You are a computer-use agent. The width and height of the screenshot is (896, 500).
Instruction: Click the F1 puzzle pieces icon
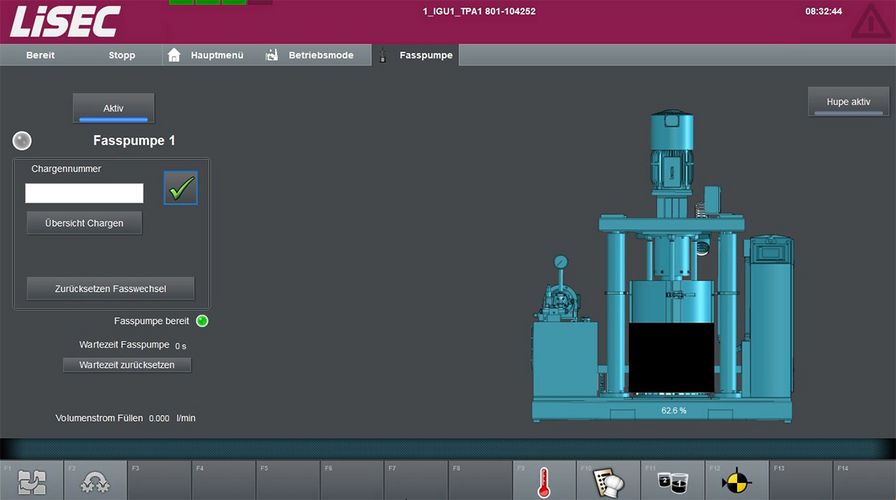point(32,481)
